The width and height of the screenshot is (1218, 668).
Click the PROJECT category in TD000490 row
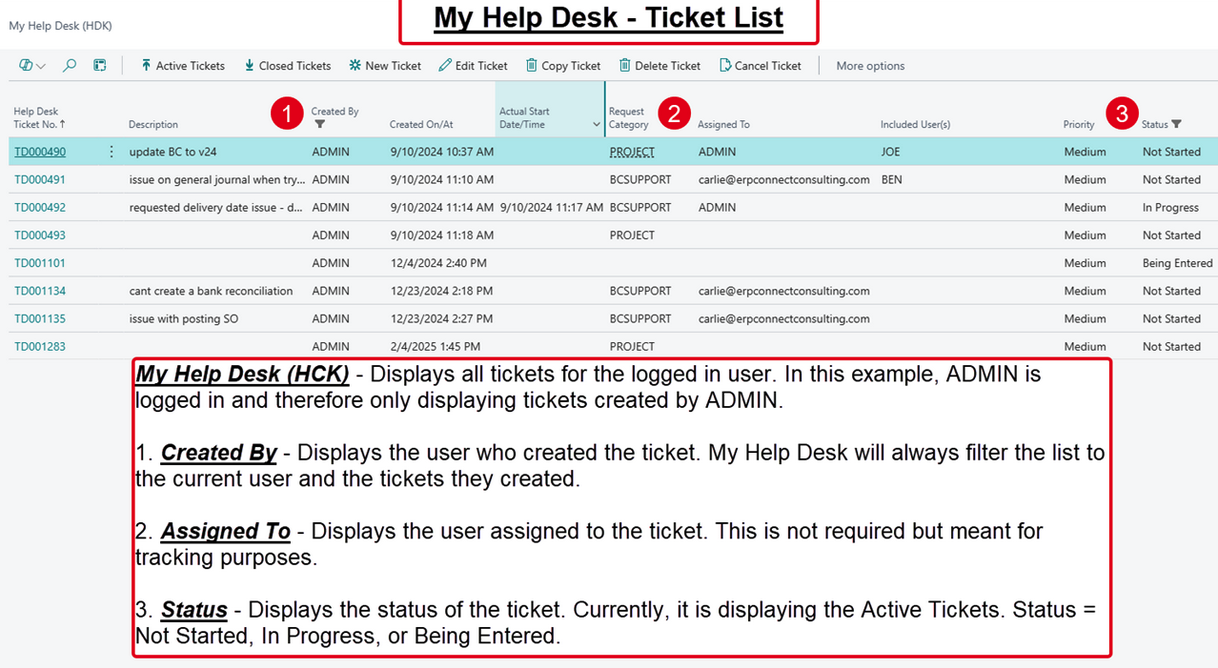pos(632,152)
